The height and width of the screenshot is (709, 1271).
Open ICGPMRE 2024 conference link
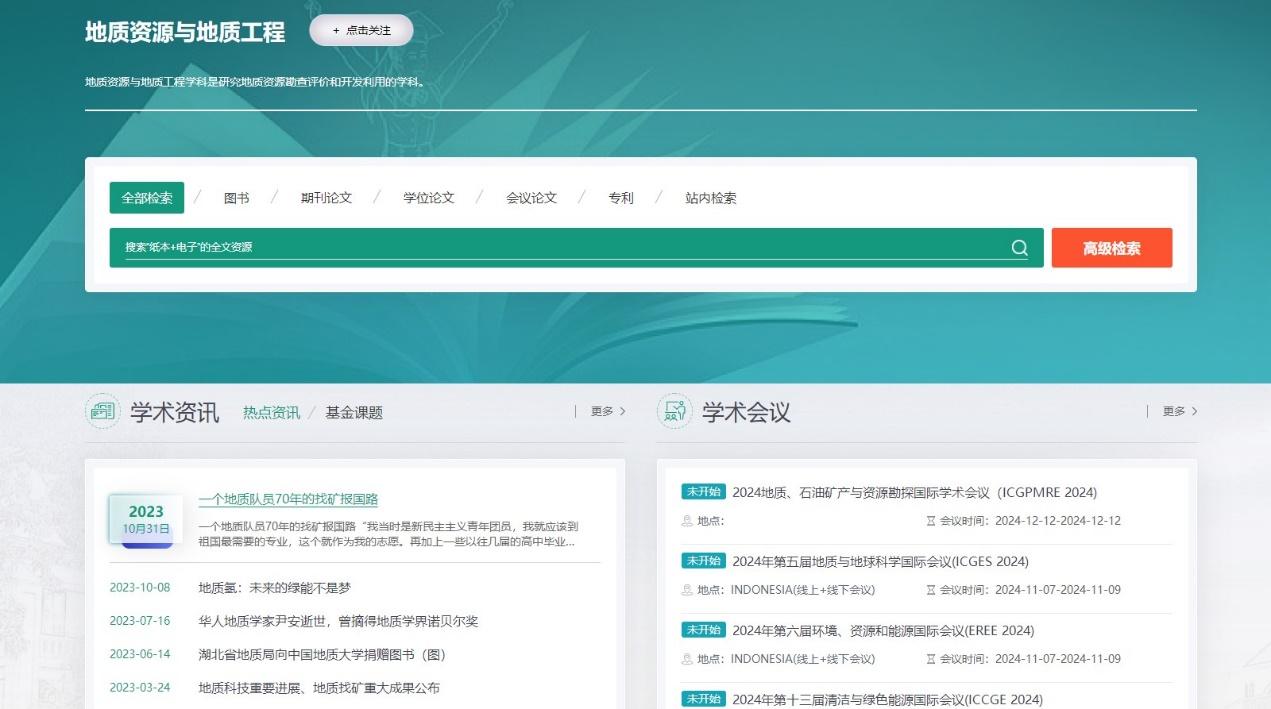914,492
